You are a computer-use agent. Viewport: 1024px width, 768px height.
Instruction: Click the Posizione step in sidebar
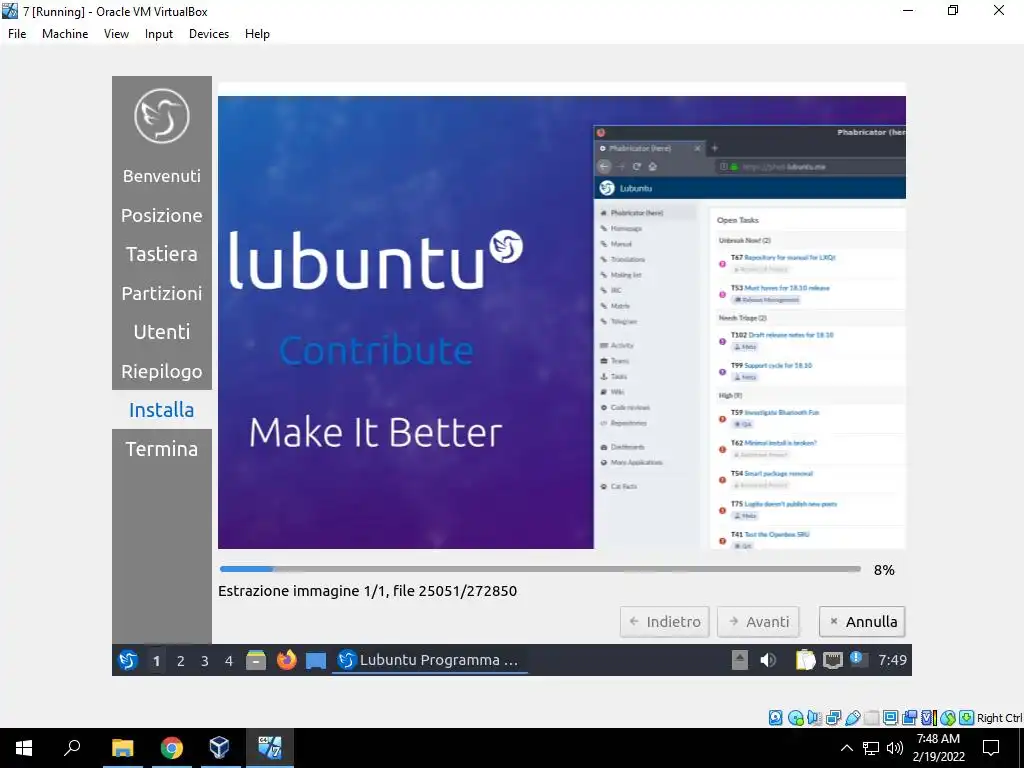click(x=162, y=215)
